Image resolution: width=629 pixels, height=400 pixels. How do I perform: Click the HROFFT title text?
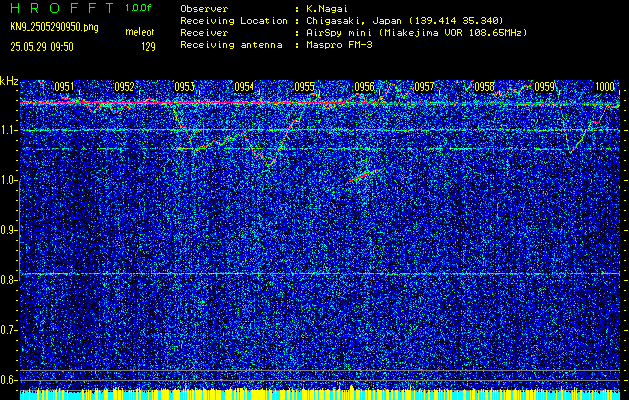pyautogui.click(x=61, y=8)
